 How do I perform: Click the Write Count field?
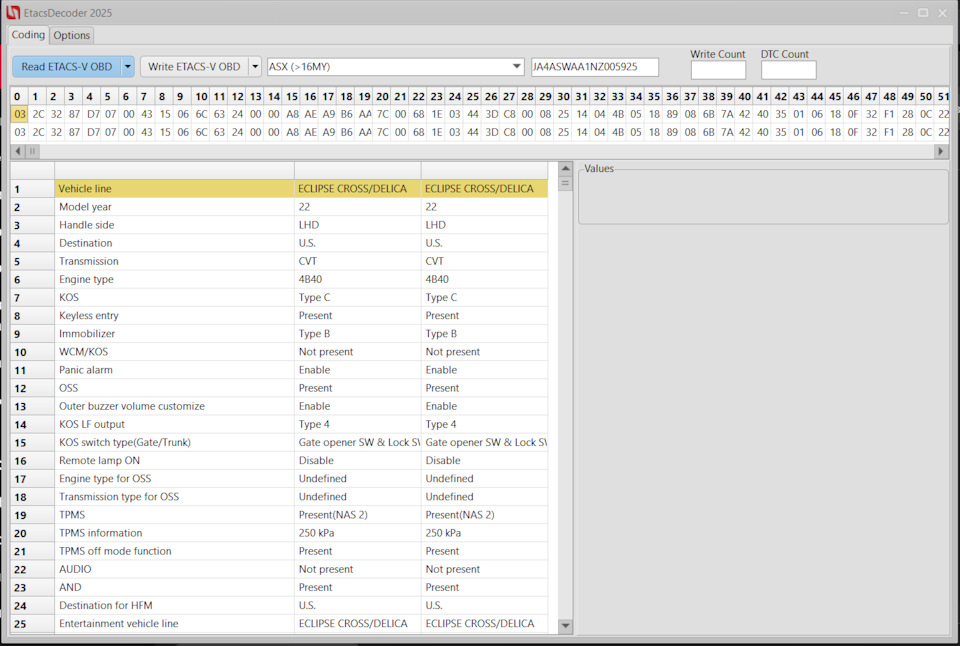[x=718, y=70]
